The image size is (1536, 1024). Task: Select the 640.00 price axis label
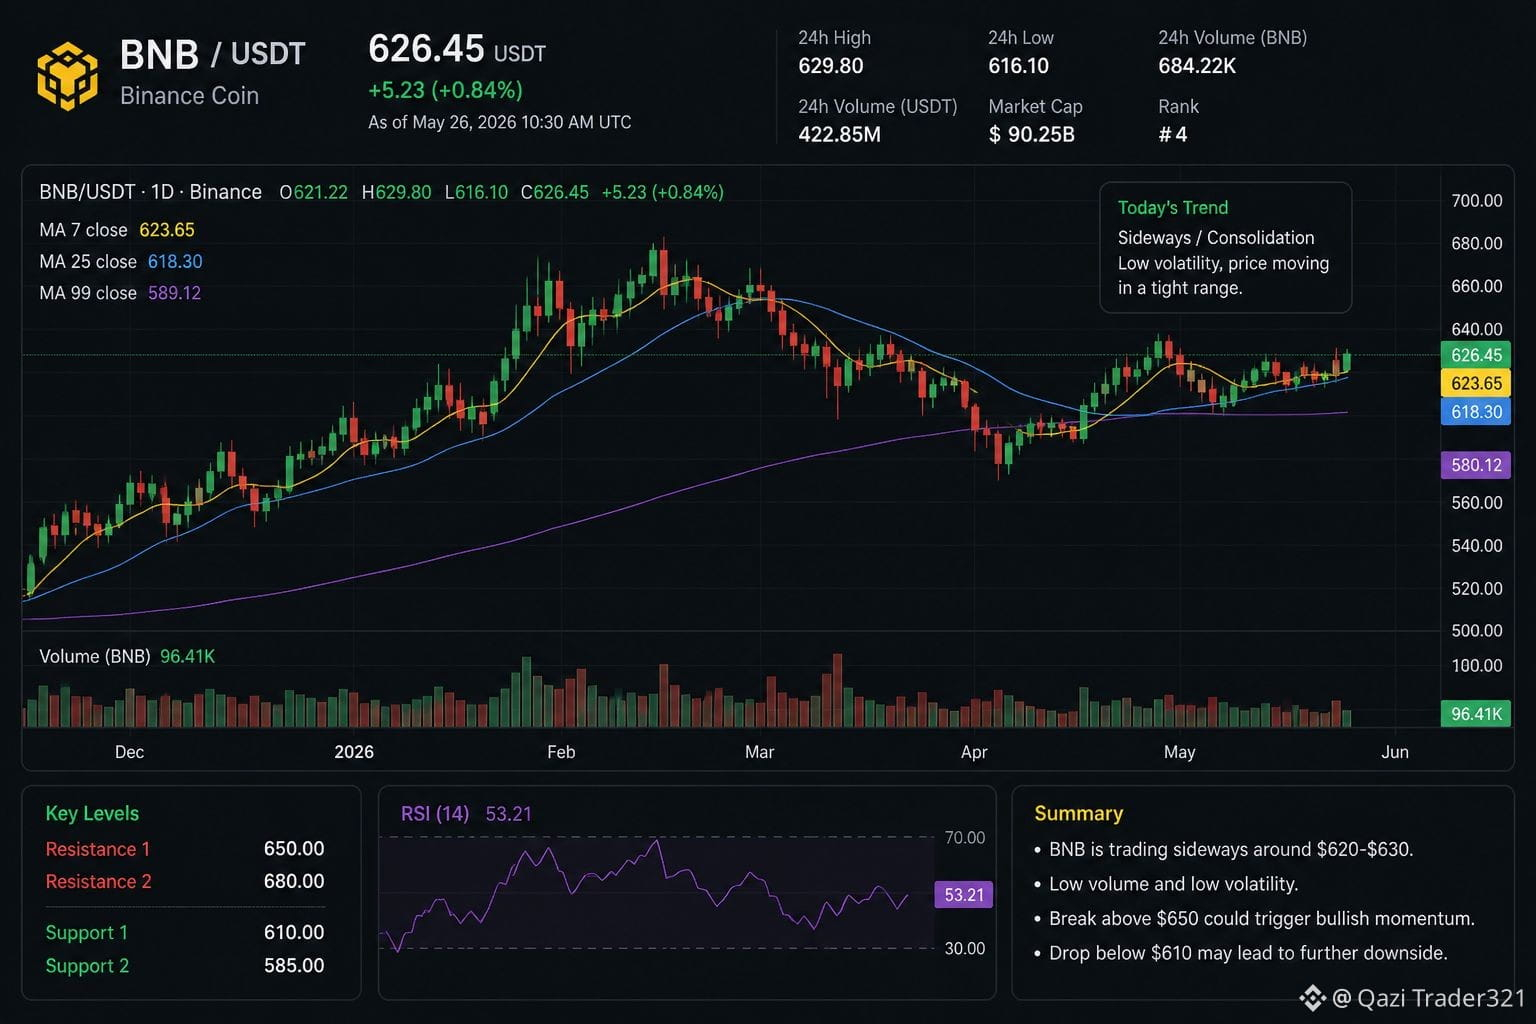click(1476, 329)
